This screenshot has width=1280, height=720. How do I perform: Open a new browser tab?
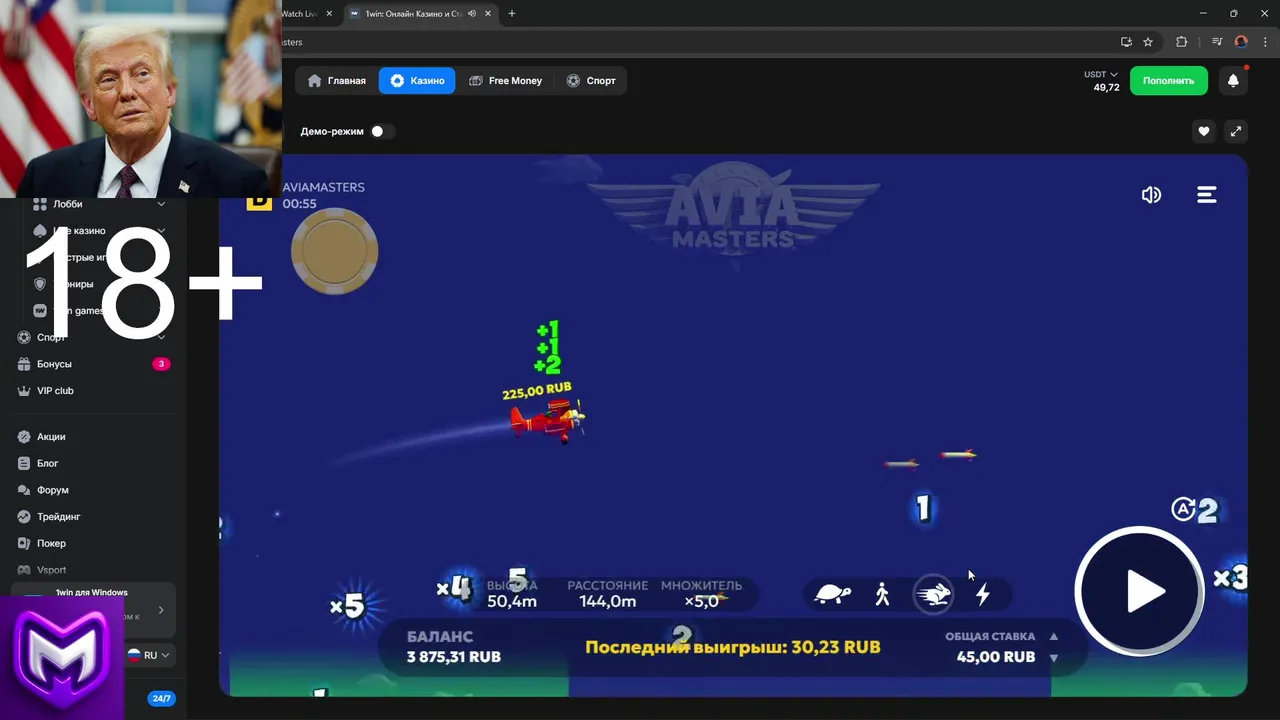[512, 14]
